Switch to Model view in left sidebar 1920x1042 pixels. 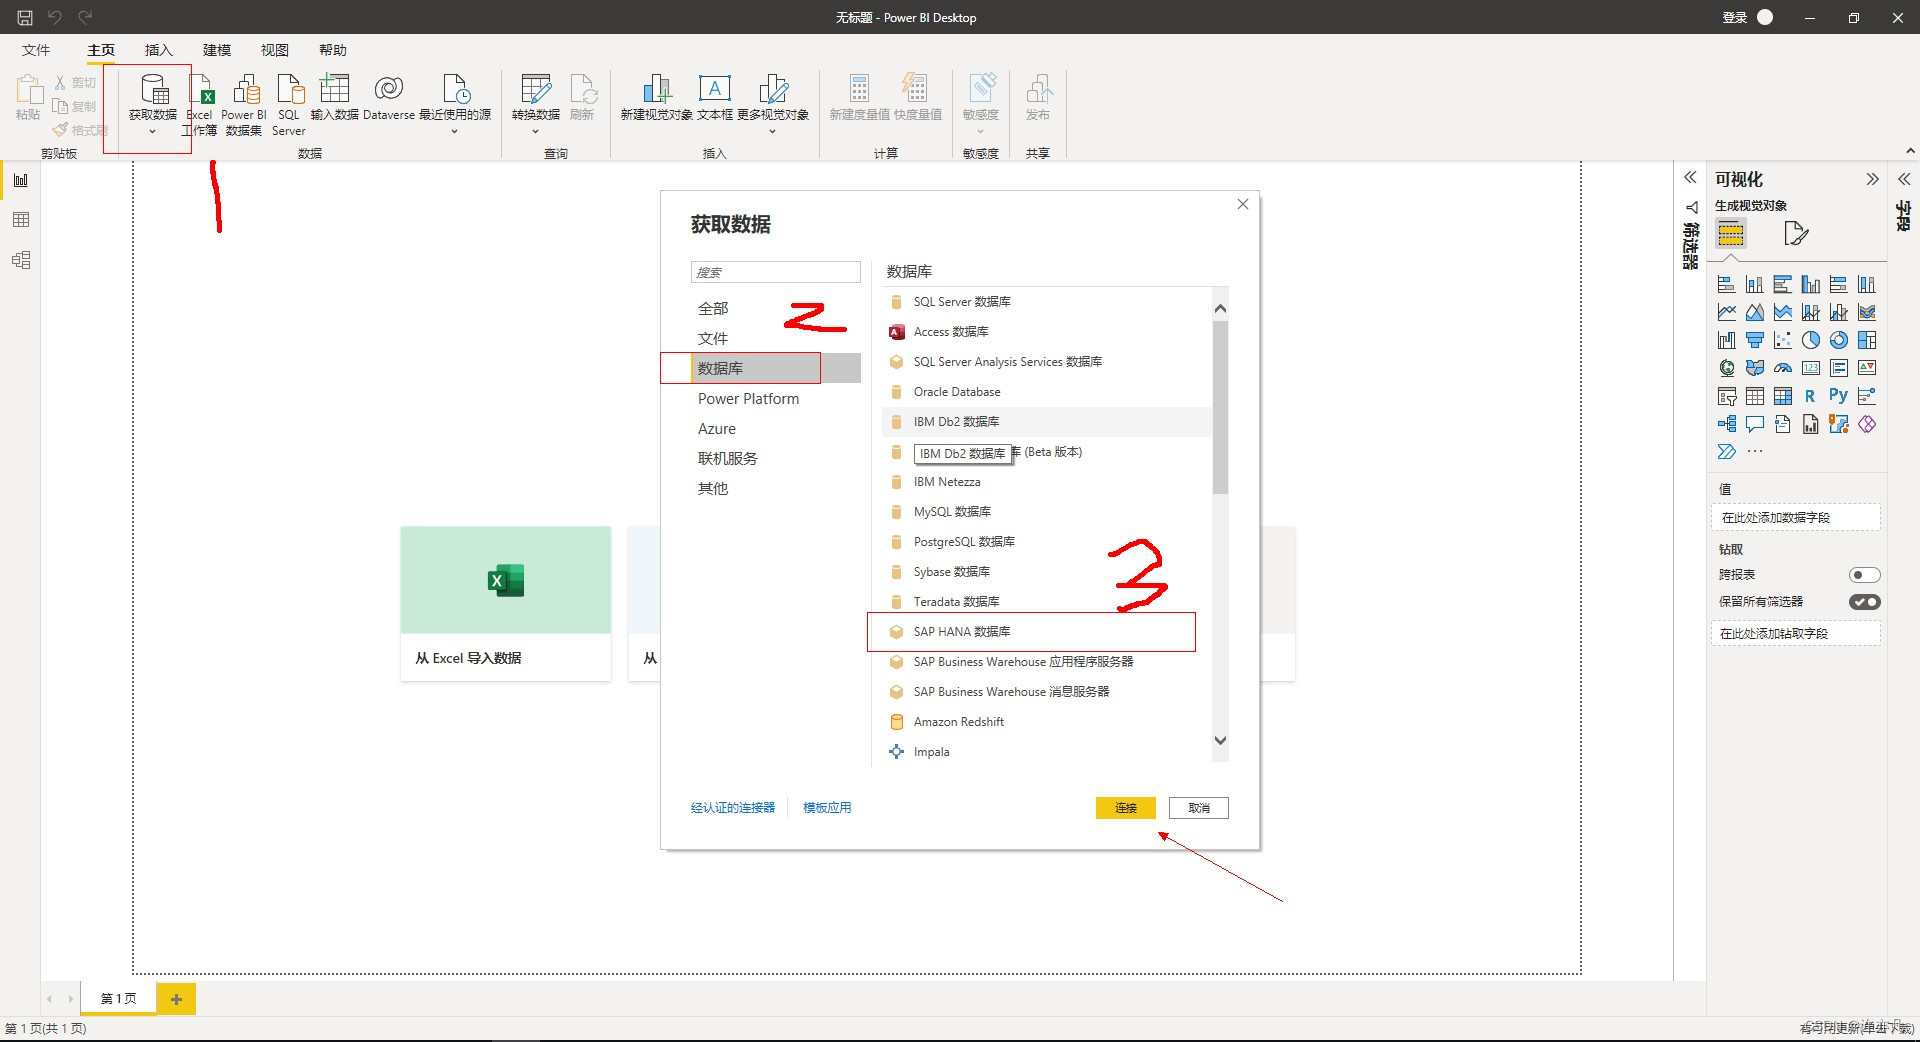coord(21,260)
